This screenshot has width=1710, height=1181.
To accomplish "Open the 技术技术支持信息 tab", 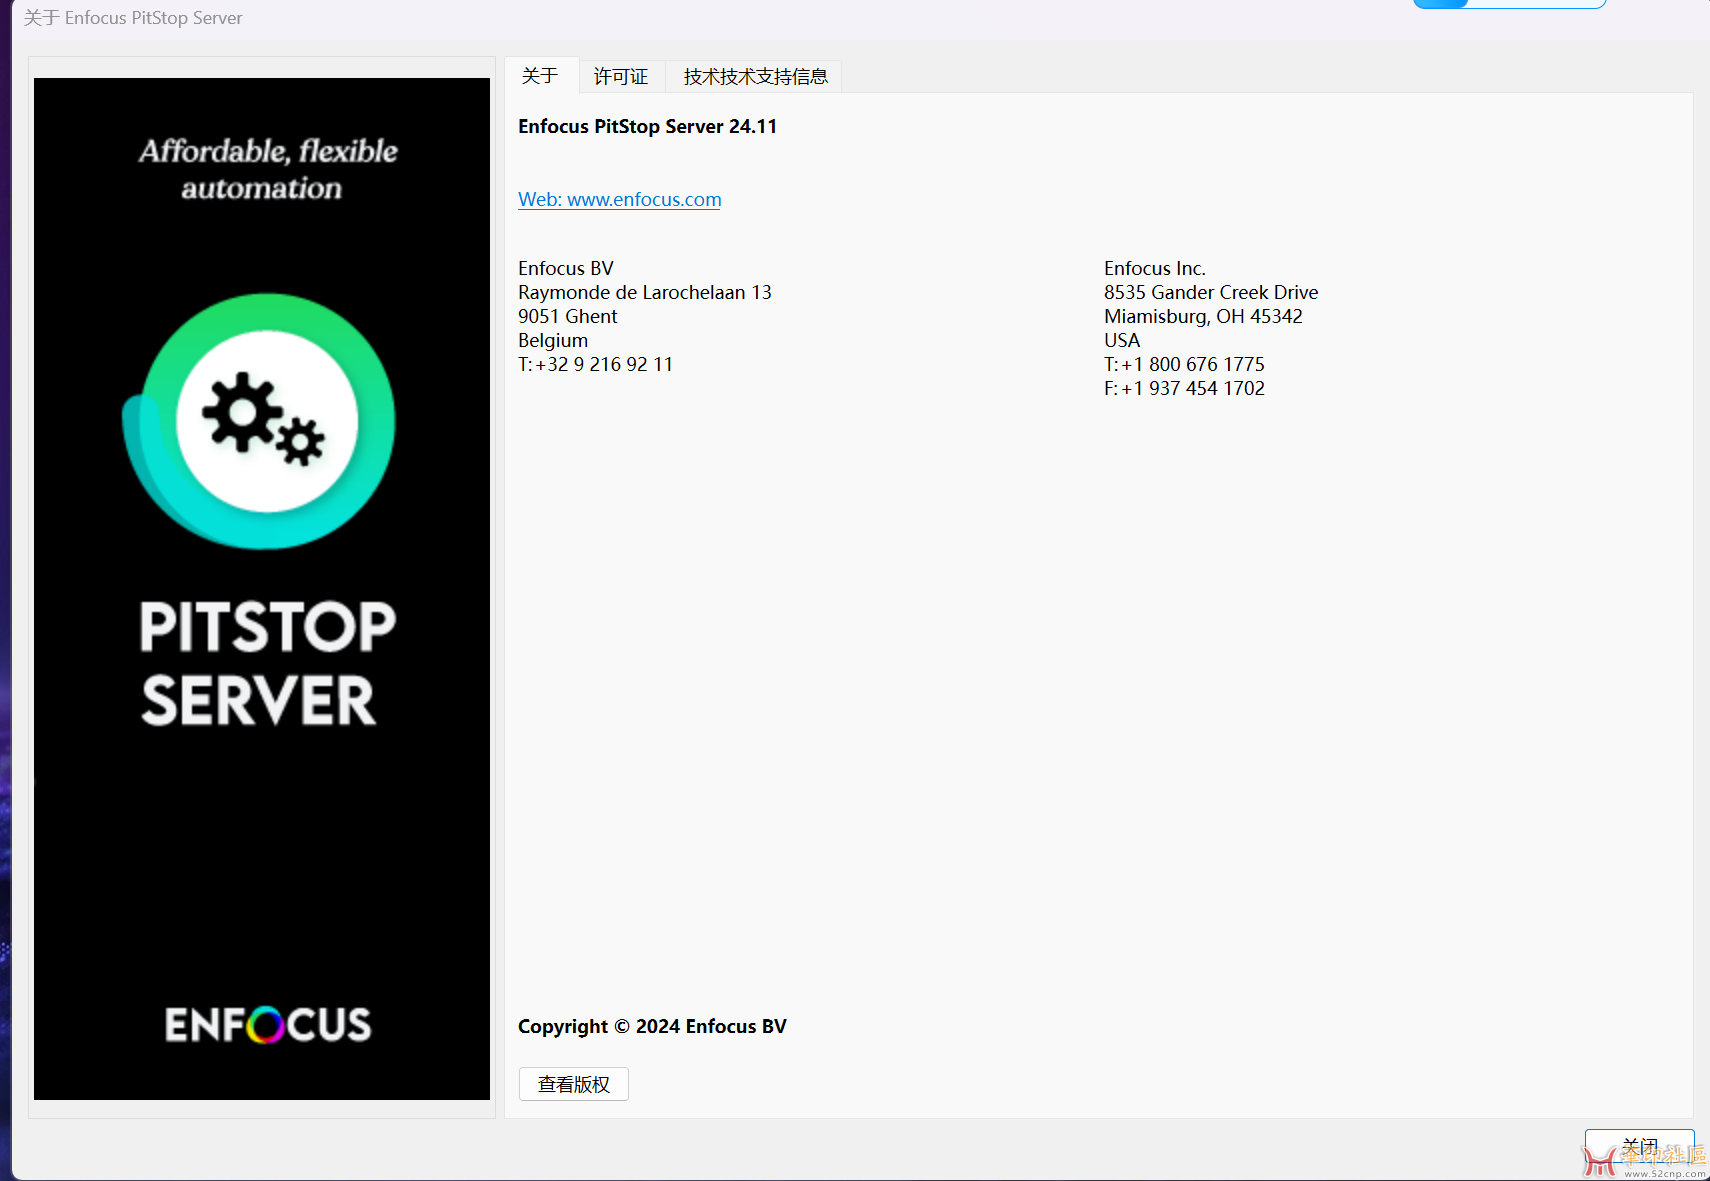I will 755,77.
